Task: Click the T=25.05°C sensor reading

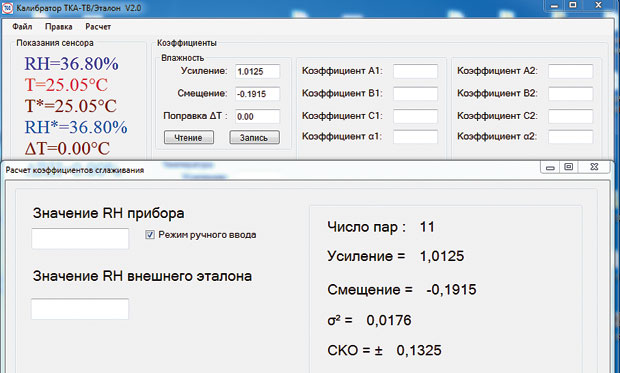Action: 66,85
